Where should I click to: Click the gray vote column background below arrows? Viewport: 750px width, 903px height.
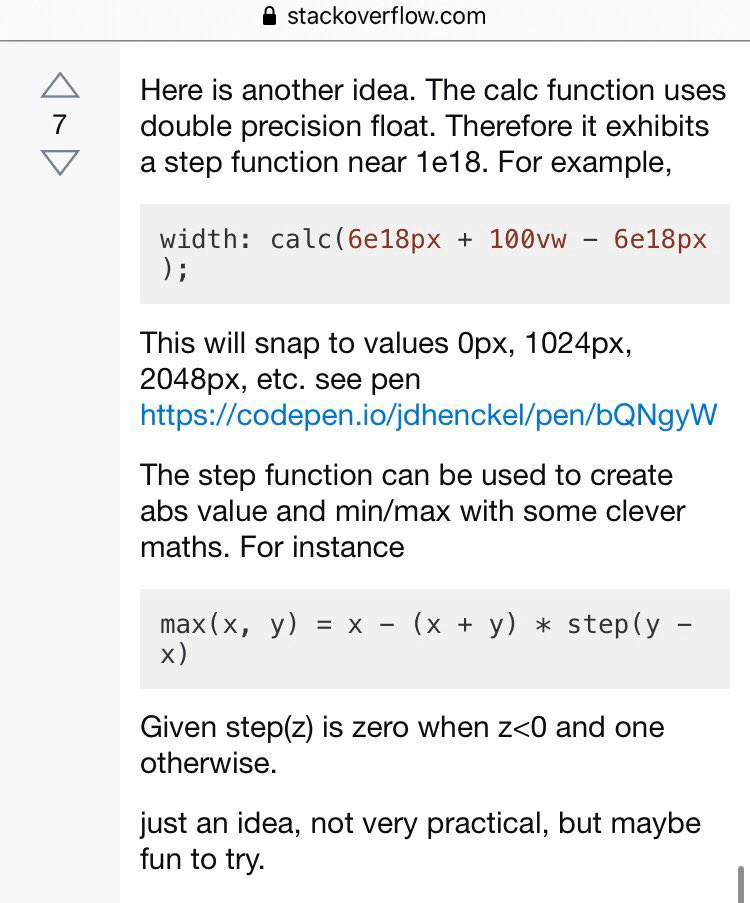pos(60,518)
